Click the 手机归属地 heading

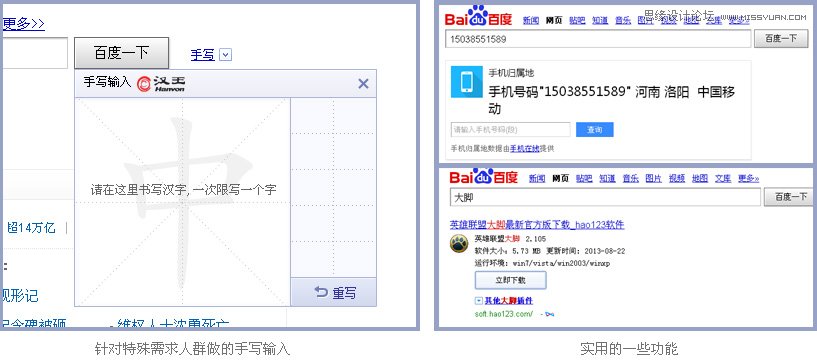tap(511, 73)
